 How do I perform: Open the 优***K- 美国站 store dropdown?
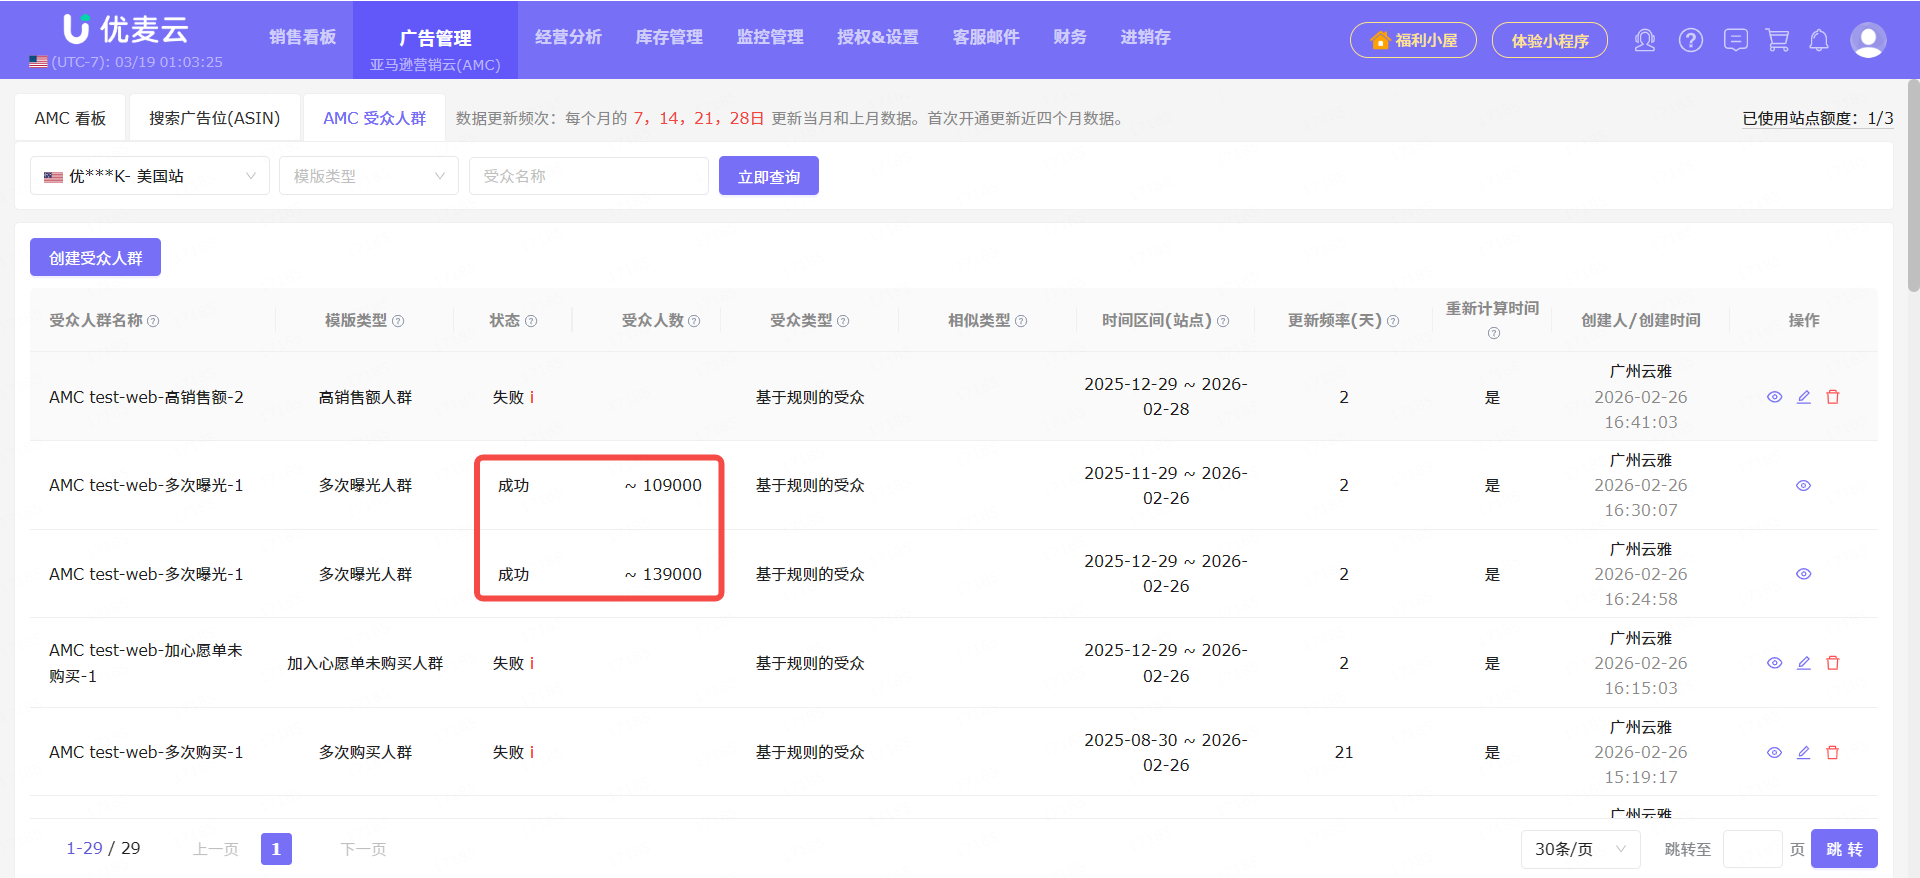pos(150,176)
